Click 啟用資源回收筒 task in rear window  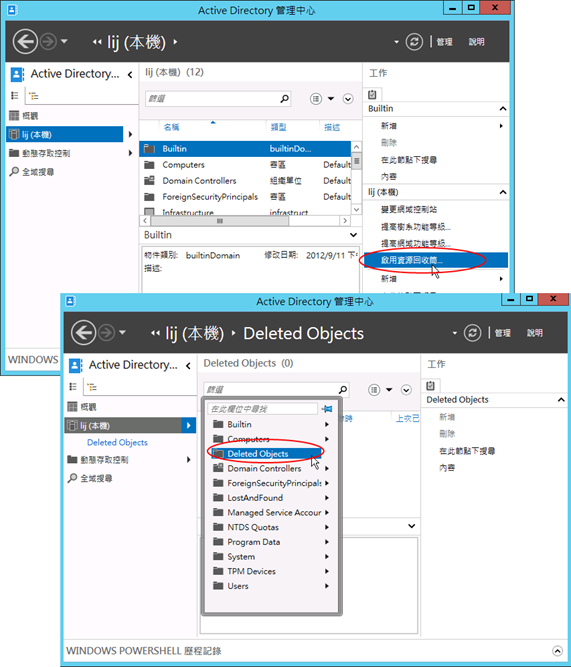pyautogui.click(x=436, y=260)
